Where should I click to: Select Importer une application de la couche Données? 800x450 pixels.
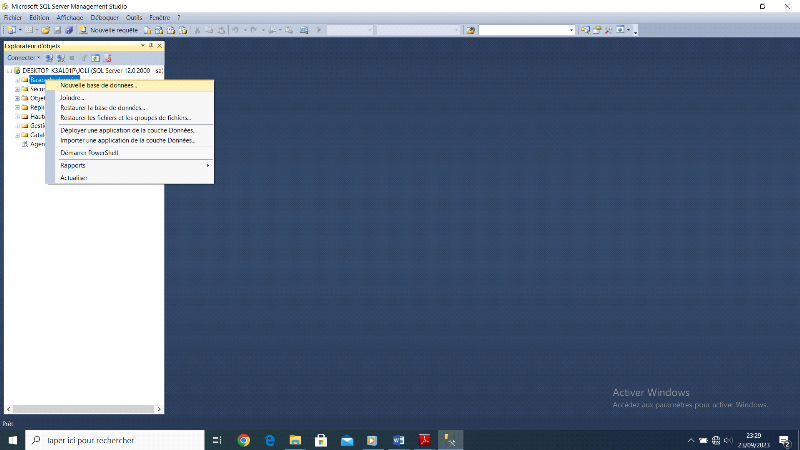point(130,140)
